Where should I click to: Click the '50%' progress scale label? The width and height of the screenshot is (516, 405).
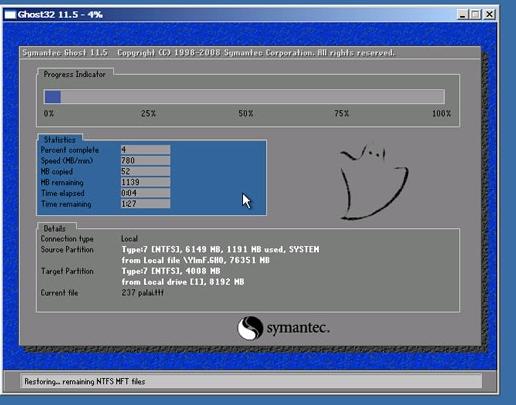(246, 114)
